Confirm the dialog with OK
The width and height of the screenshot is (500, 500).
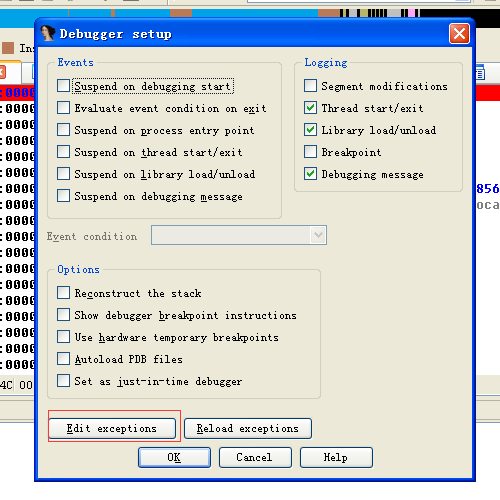click(x=174, y=457)
